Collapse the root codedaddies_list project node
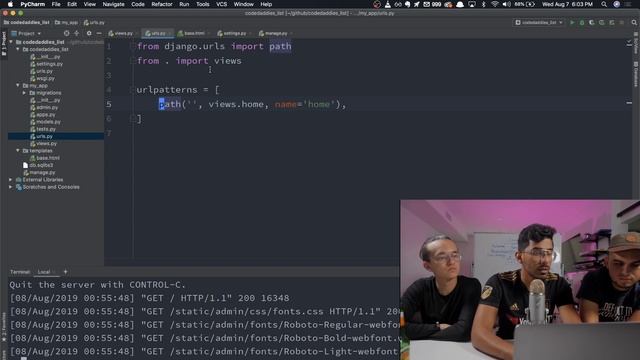 pos(11,42)
